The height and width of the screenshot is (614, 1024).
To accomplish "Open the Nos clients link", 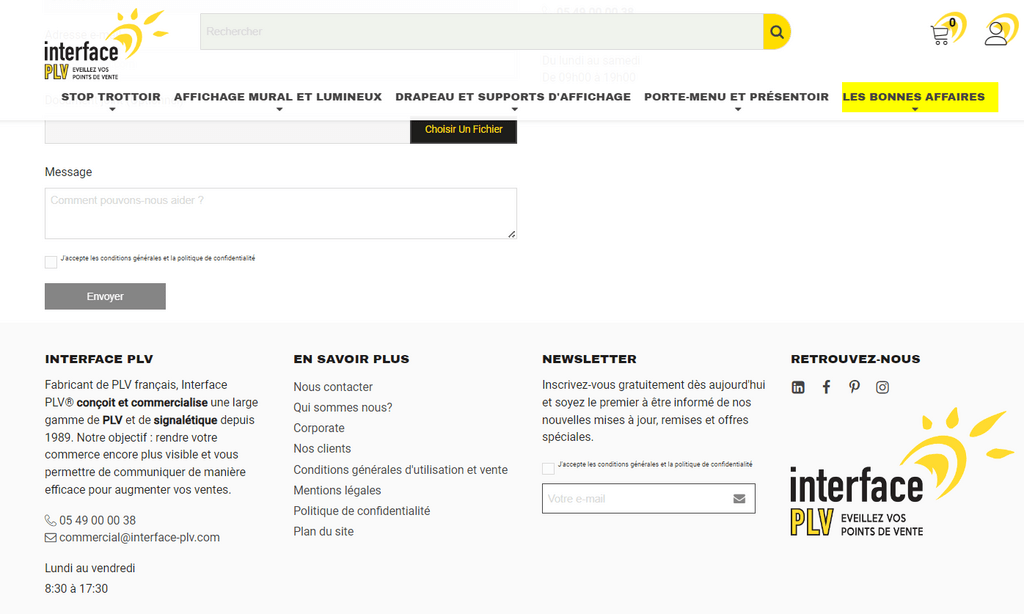I will pos(322,449).
